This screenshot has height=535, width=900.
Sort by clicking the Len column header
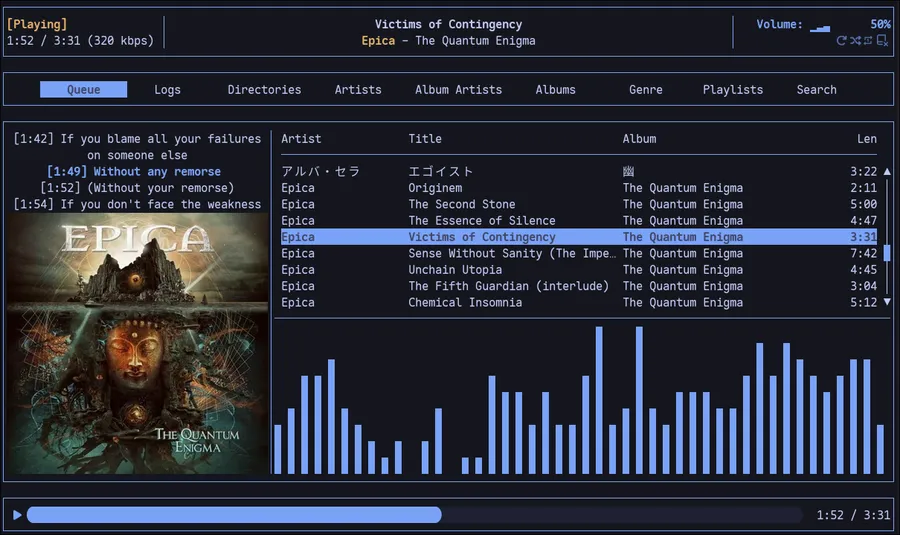866,139
